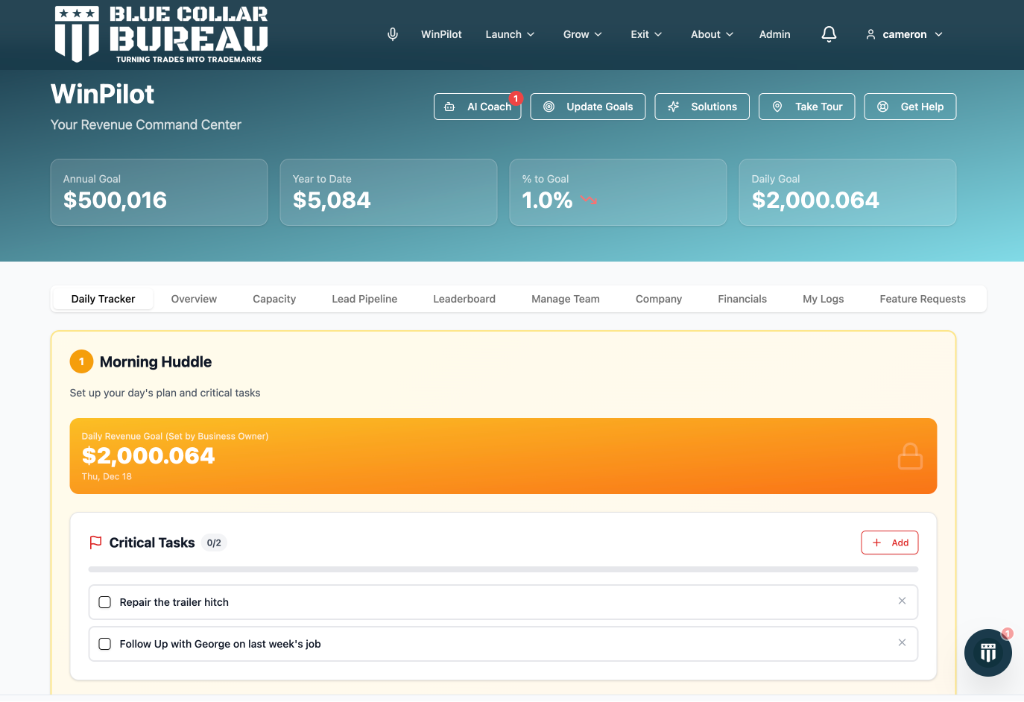Click the Year to Date $5,084 card
The height and width of the screenshot is (702, 1024).
coord(389,193)
